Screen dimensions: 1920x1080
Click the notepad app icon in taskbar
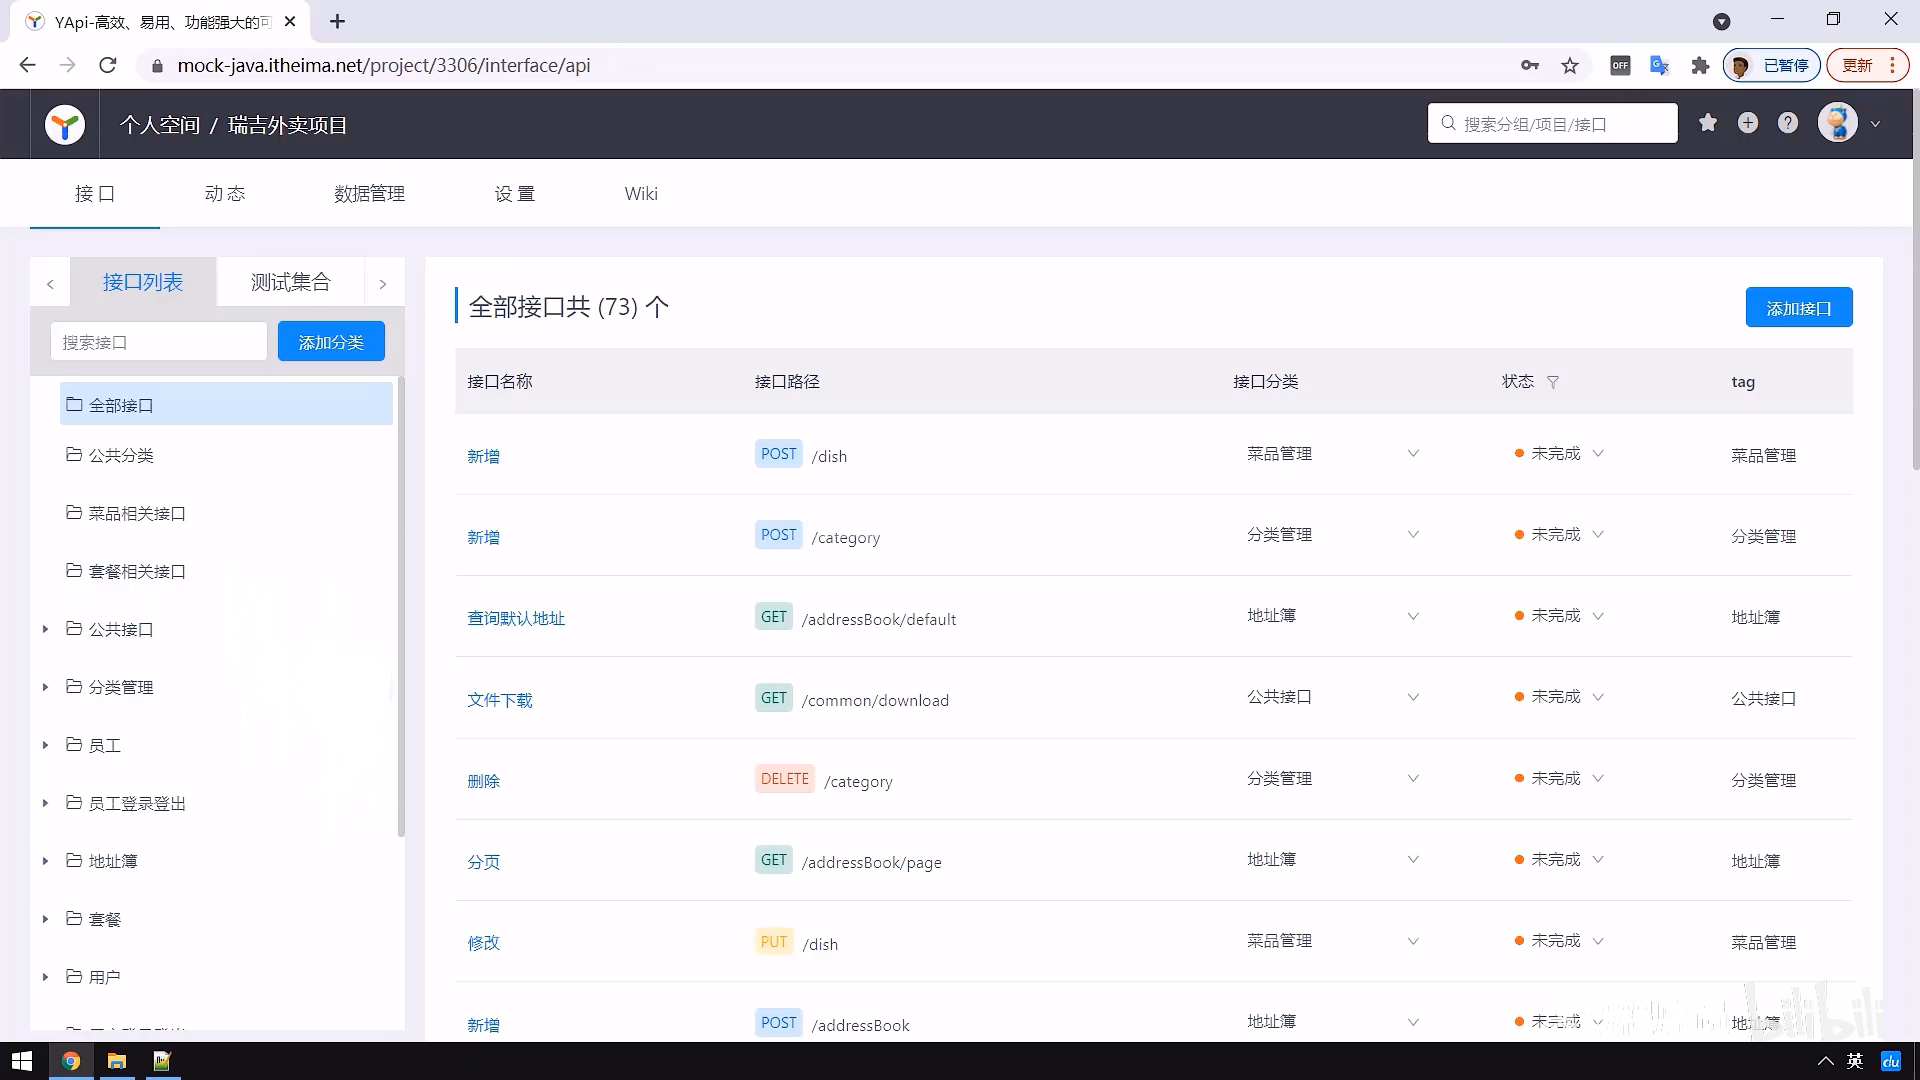(162, 1061)
